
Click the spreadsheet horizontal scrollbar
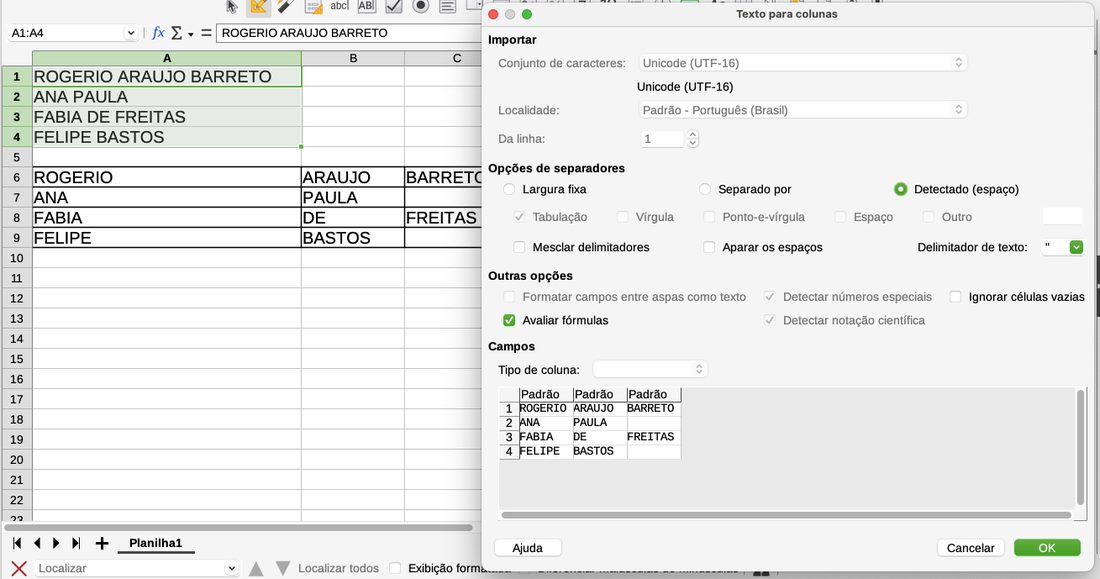[x=239, y=527]
